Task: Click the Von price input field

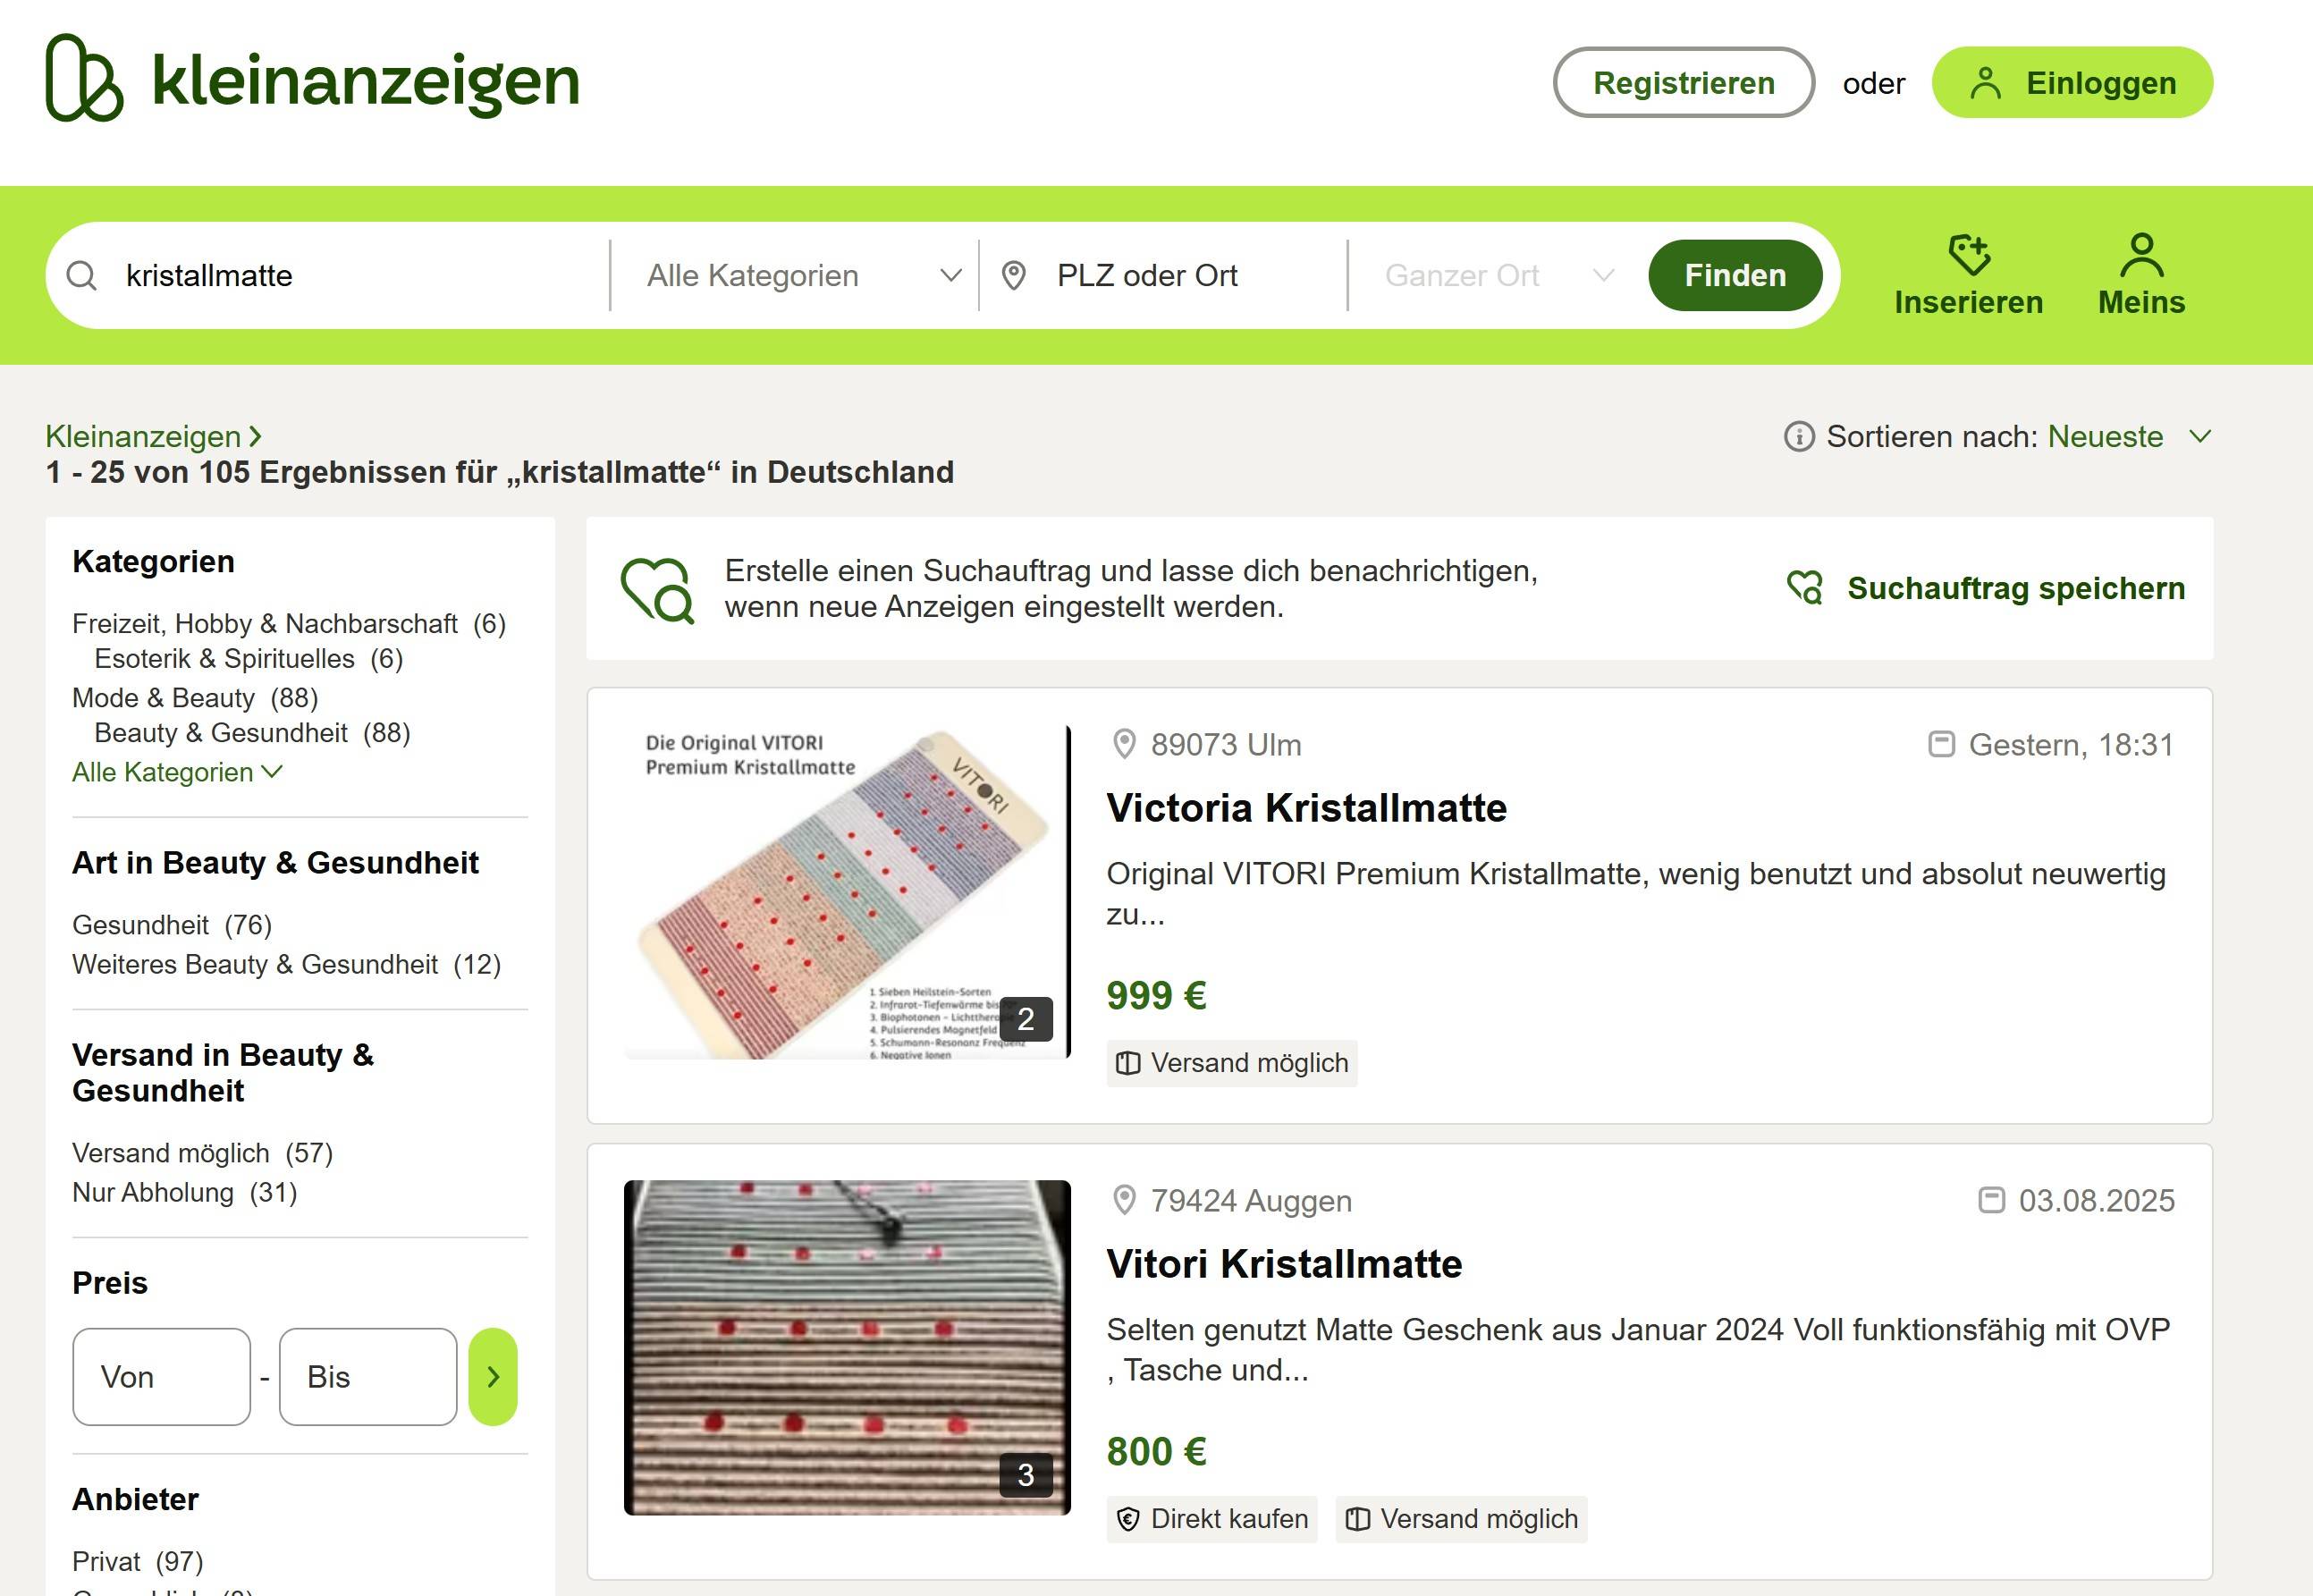Action: pos(161,1377)
